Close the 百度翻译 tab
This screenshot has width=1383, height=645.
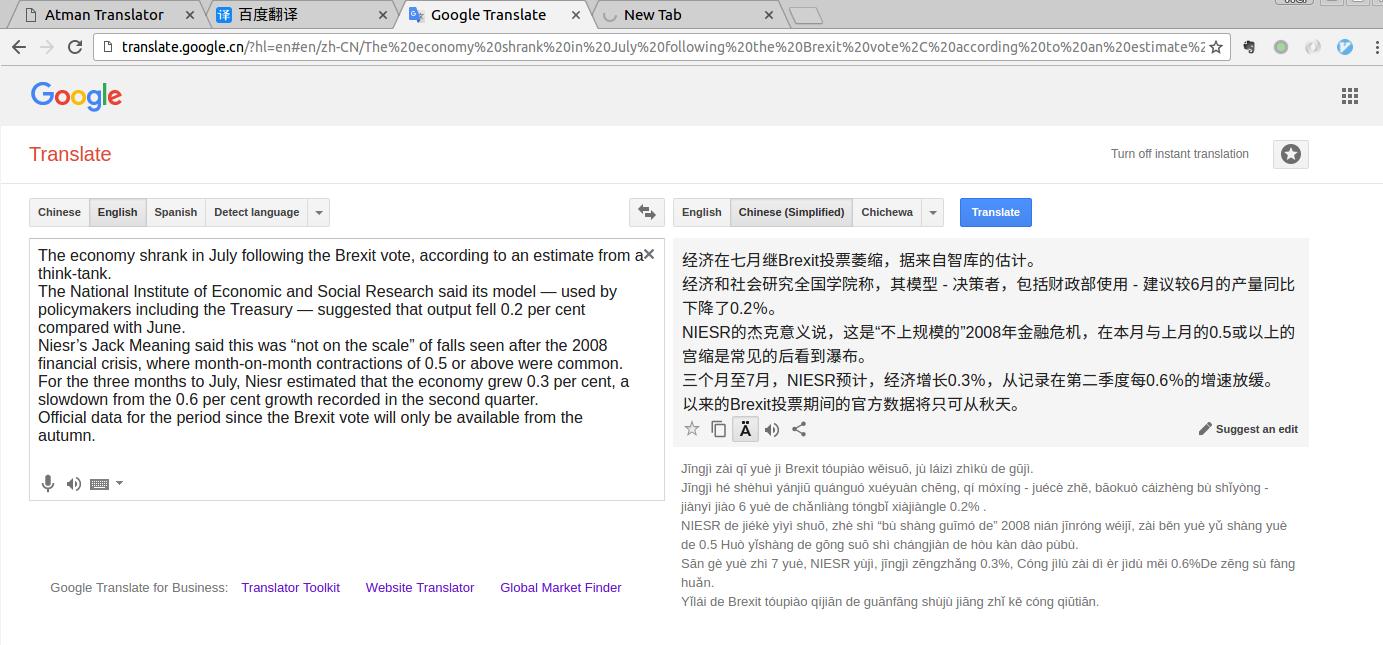tap(383, 15)
